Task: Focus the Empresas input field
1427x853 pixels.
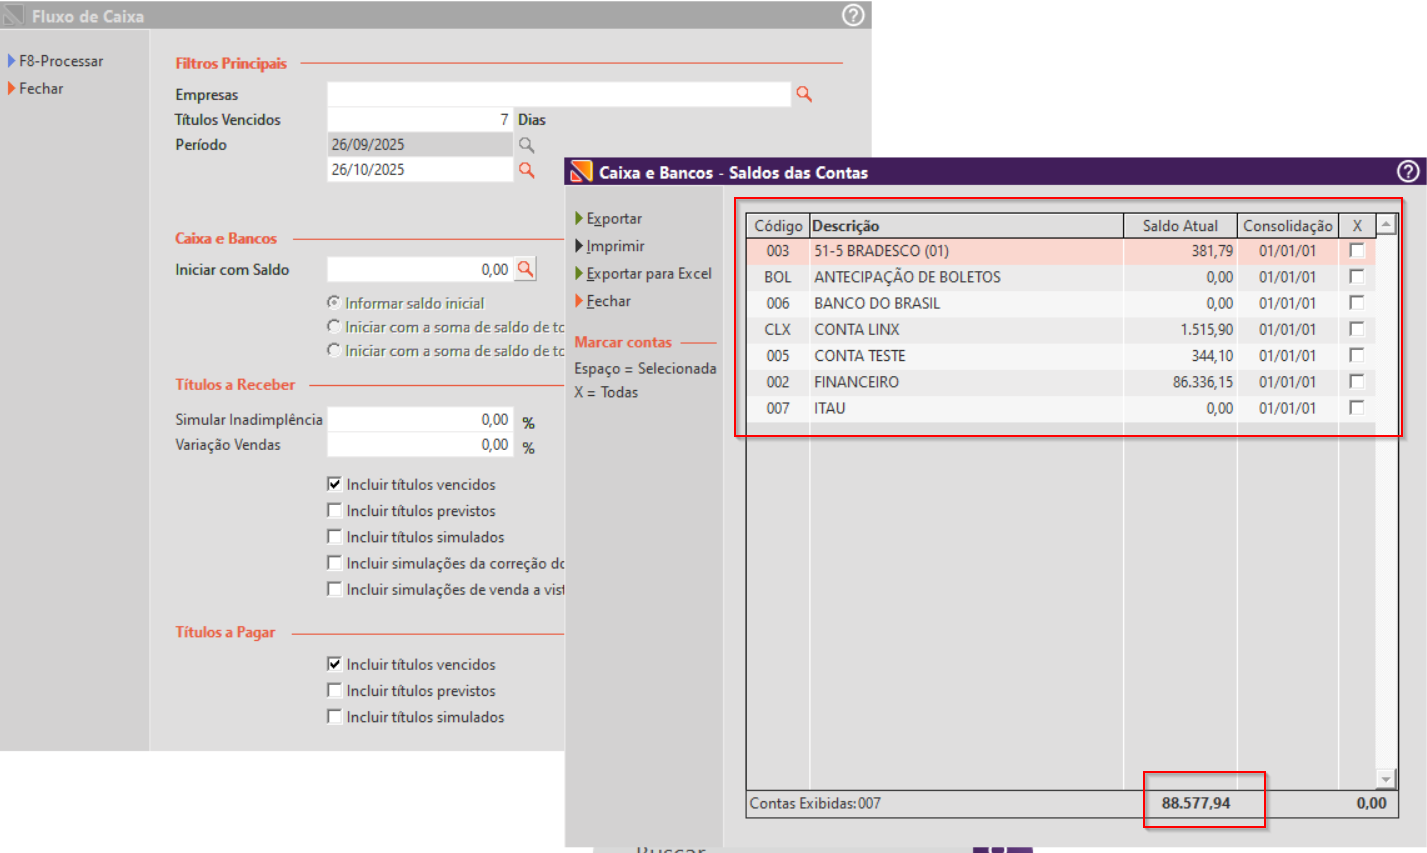Action: tap(559, 94)
